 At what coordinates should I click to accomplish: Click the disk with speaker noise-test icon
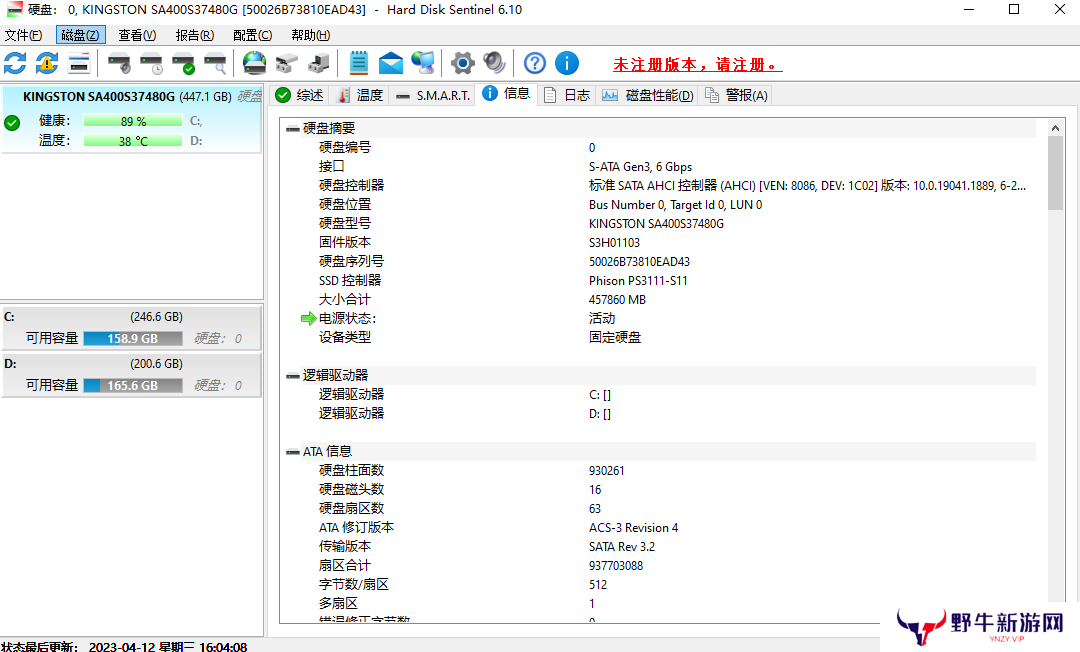pos(119,63)
